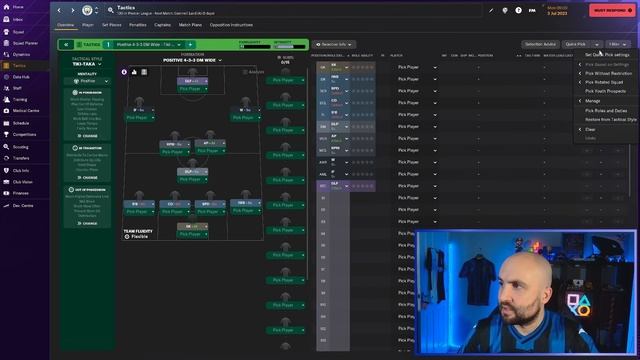Open Staff icon in sidebar
Viewport: 640px width, 360px height.
point(7,88)
